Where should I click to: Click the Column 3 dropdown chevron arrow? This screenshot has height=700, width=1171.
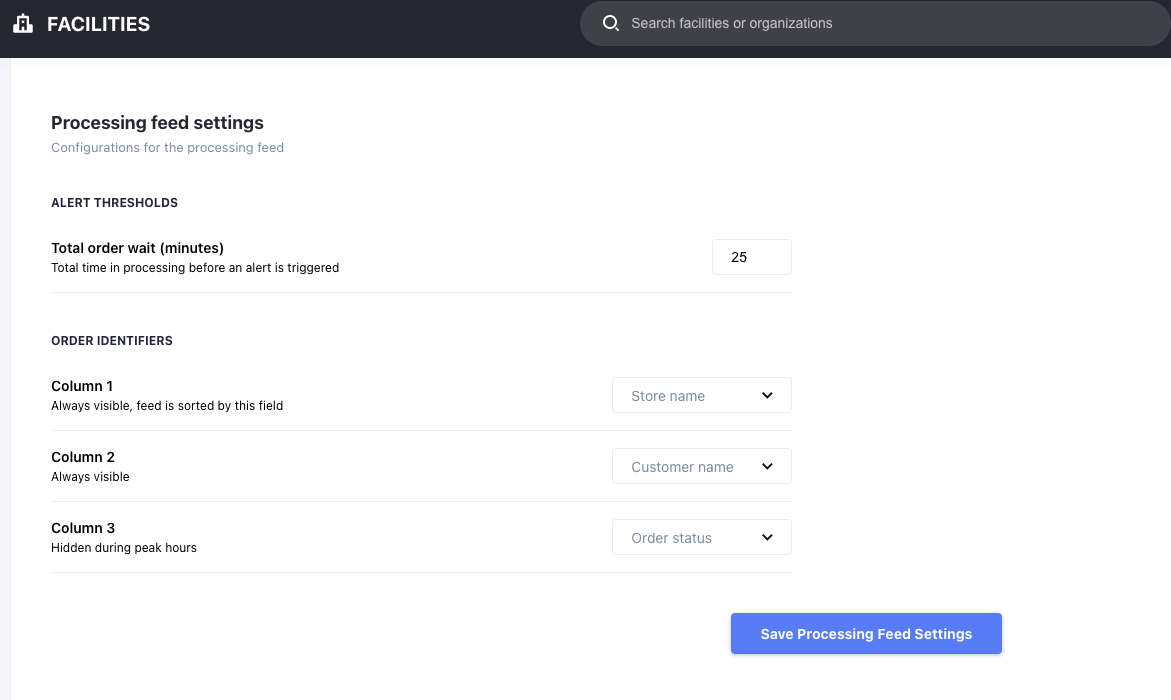tap(767, 537)
